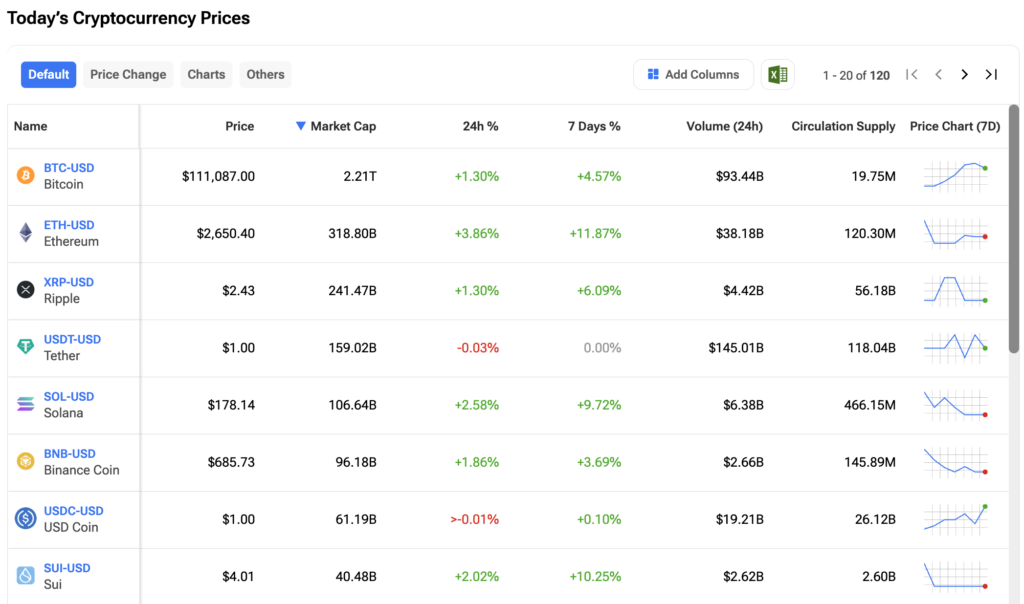Click the Add Columns button

pyautogui.click(x=694, y=74)
